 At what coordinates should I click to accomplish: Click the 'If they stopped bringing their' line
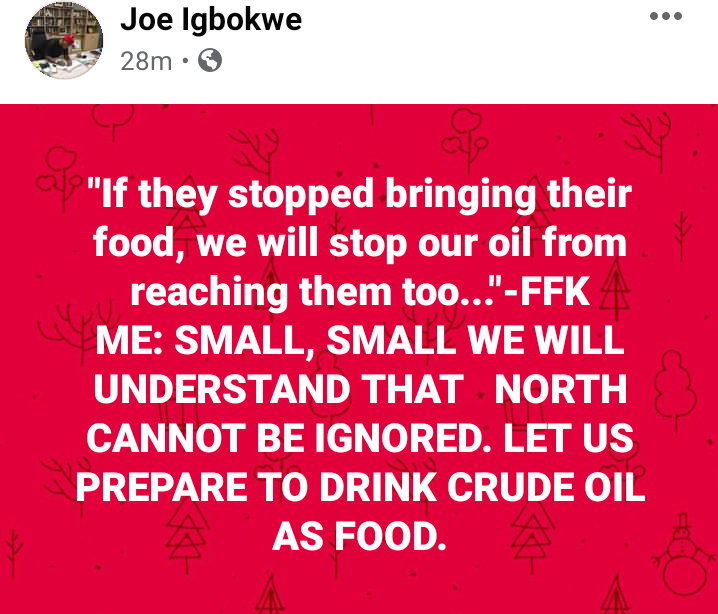(x=360, y=194)
